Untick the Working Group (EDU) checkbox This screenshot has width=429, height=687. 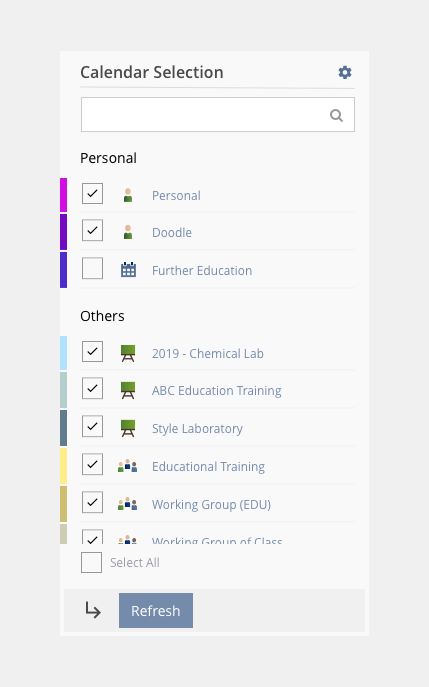click(92, 502)
